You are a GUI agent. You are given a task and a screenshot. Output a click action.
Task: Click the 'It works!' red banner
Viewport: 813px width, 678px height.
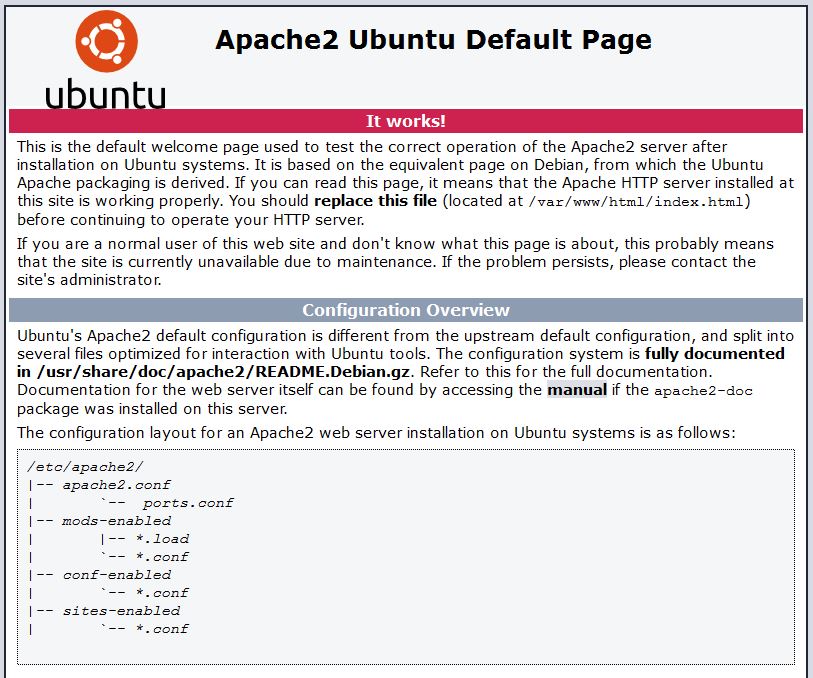pos(406,121)
